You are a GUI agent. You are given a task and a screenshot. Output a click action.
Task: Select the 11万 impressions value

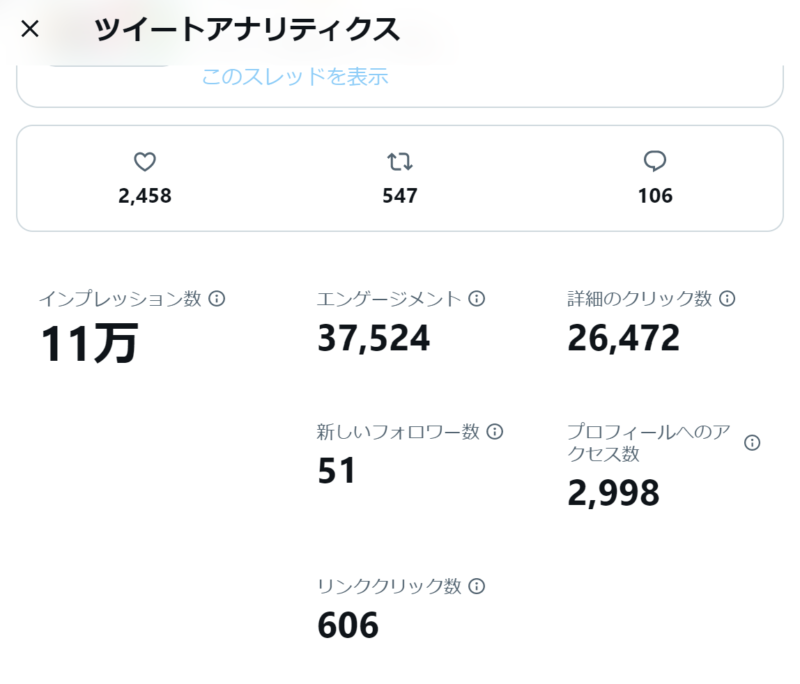coord(89,344)
